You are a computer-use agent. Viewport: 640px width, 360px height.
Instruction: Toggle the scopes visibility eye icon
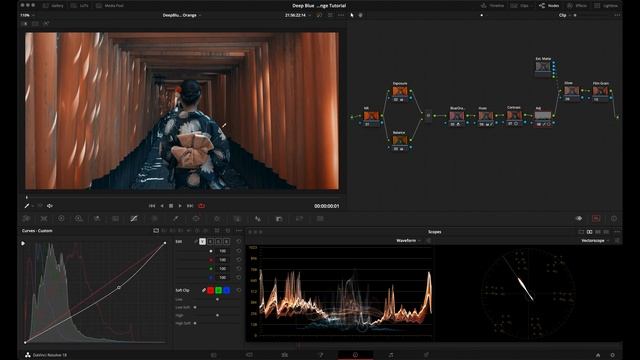(579, 219)
